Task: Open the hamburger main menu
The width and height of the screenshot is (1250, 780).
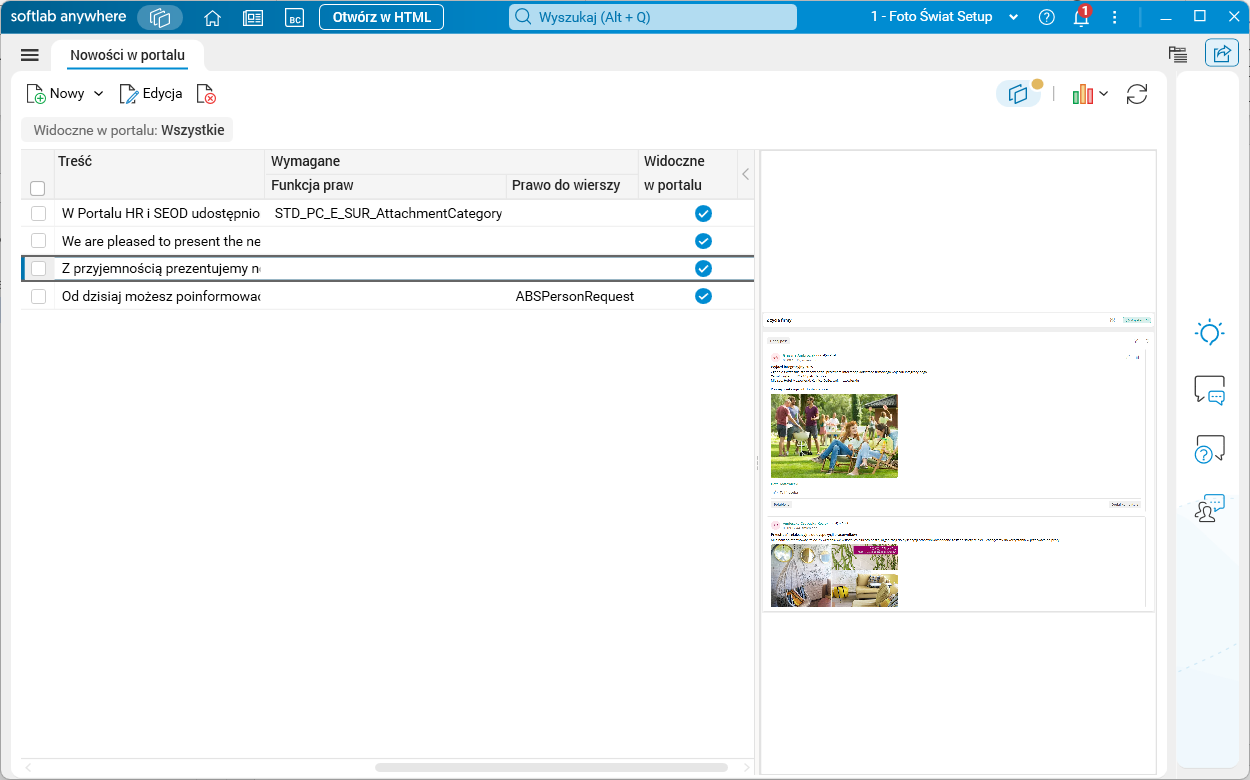Action: tap(30, 55)
